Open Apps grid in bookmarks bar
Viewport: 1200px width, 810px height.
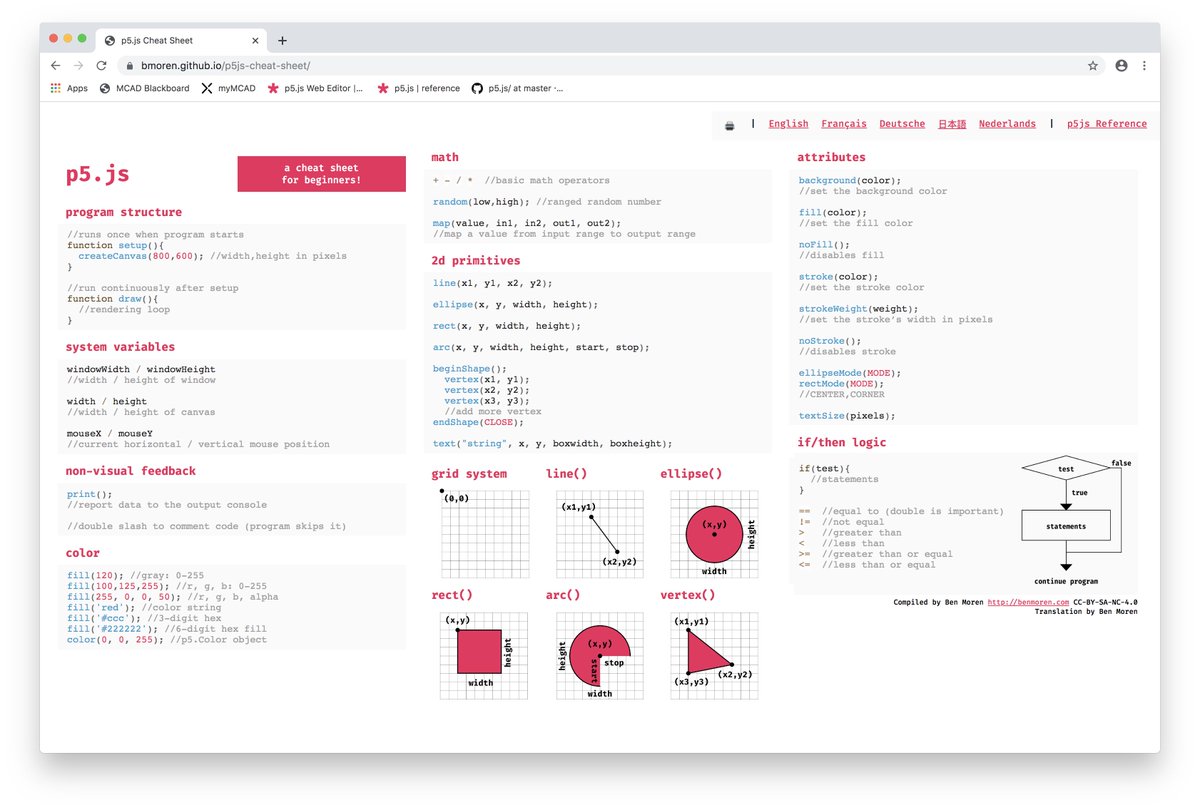tap(69, 88)
